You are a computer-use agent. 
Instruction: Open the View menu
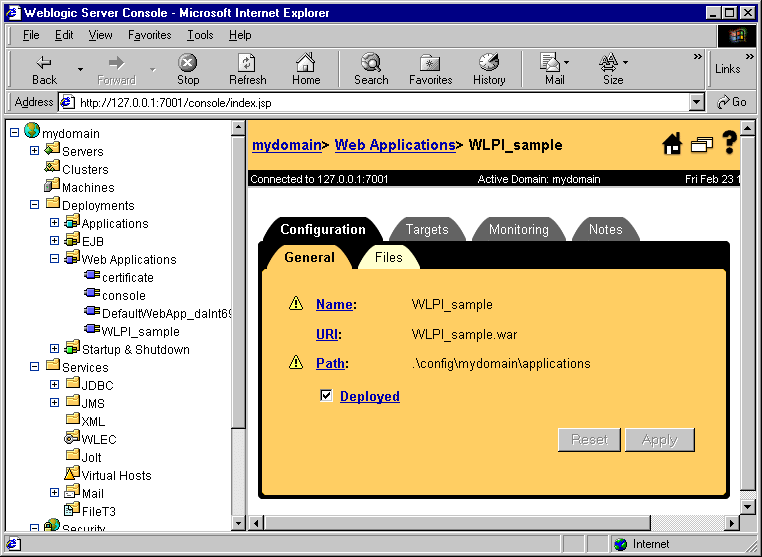point(100,35)
